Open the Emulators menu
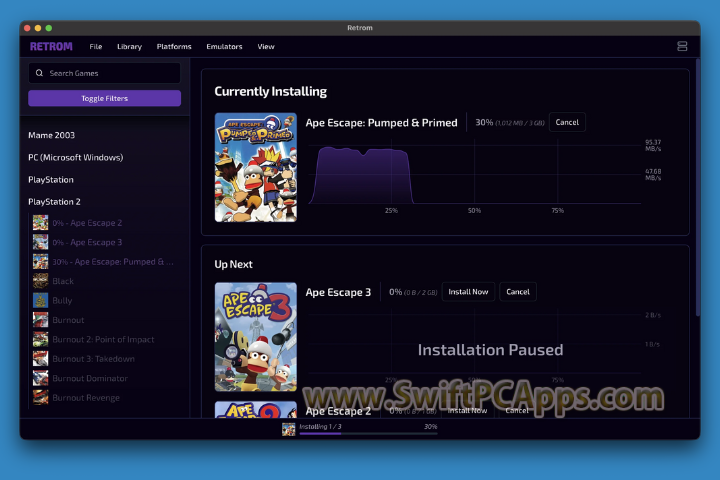720x480 pixels. pos(224,46)
